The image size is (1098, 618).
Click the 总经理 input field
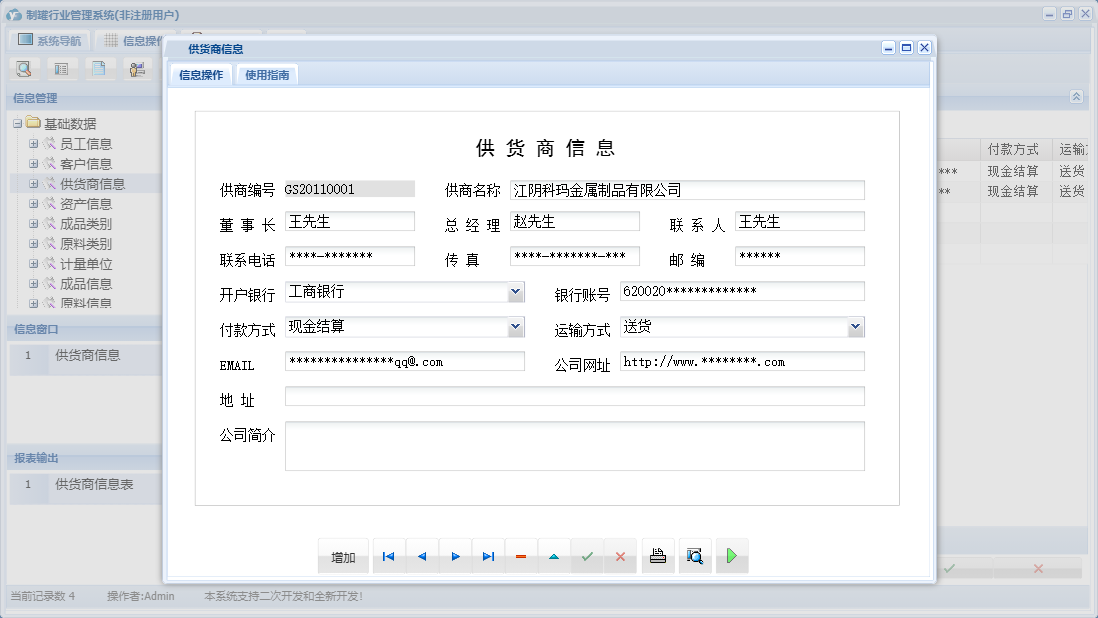pyautogui.click(x=575, y=222)
